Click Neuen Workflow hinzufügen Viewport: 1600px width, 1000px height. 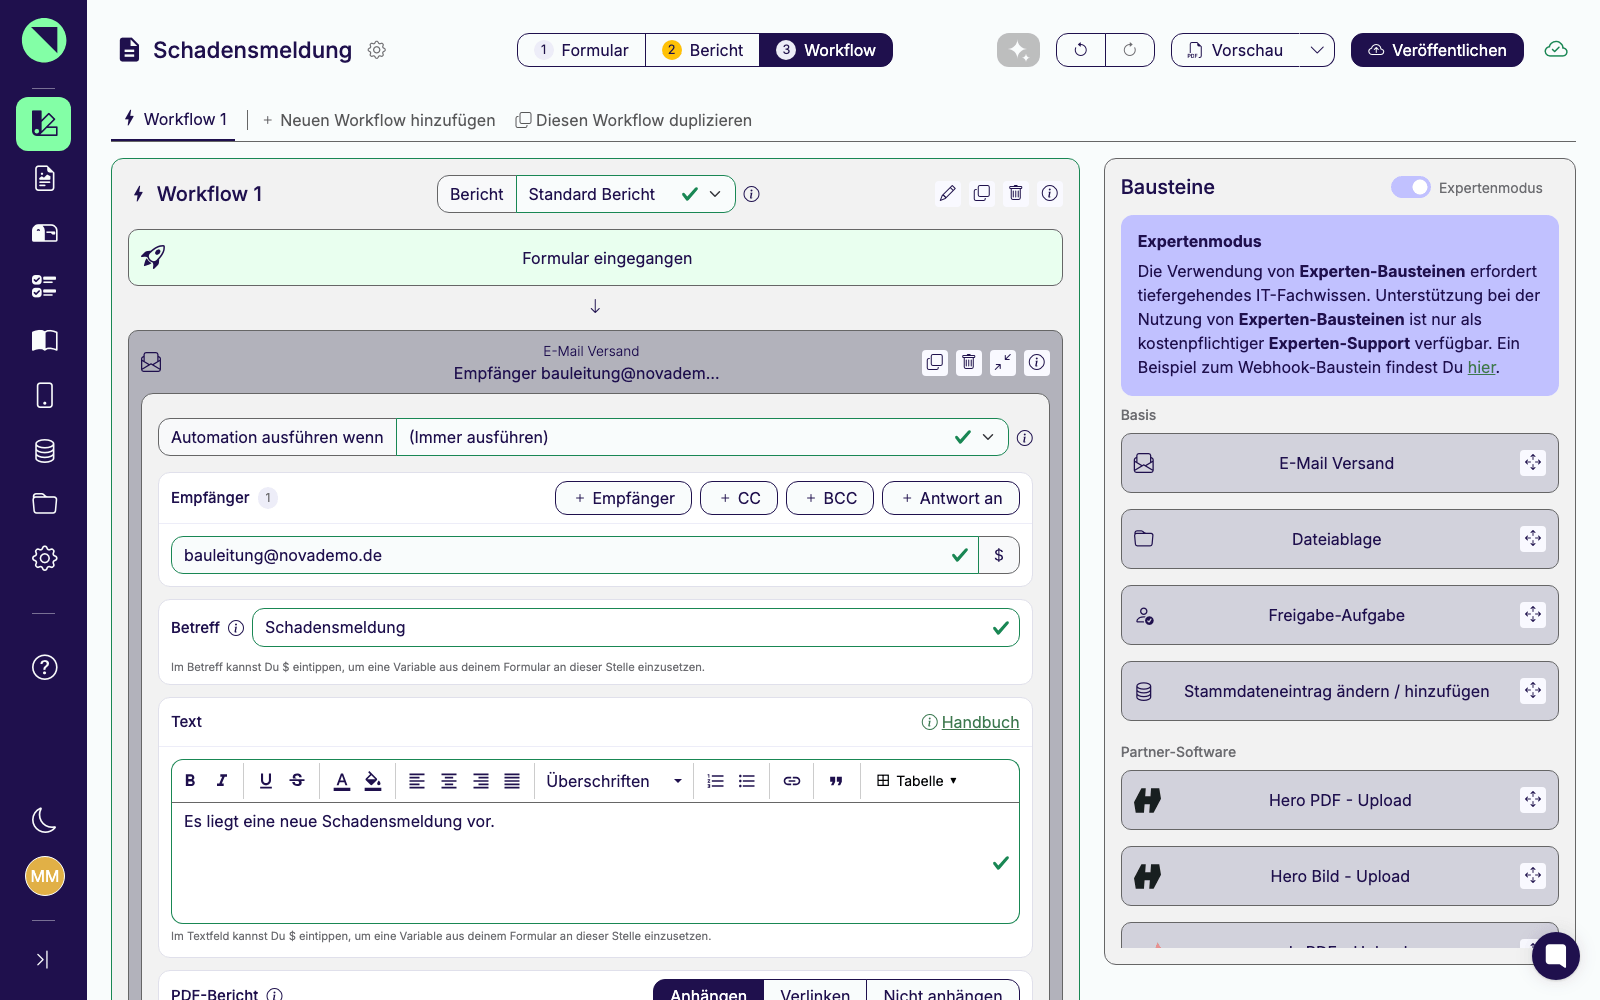(x=379, y=120)
